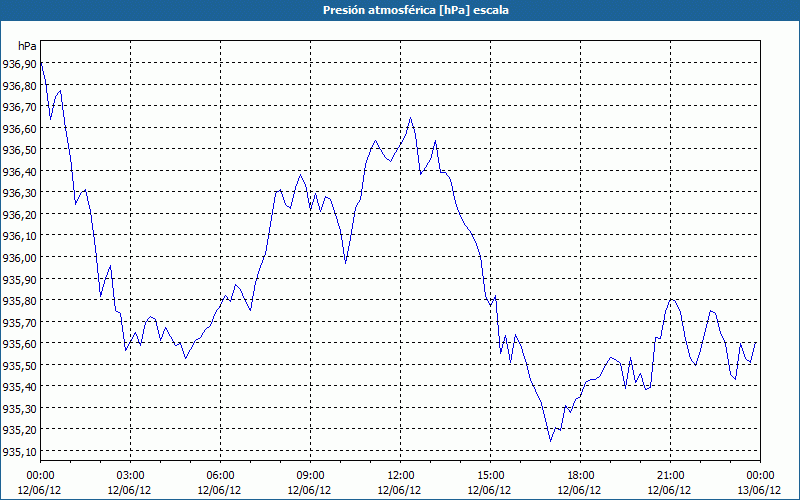Click the 936,90 y-axis value
This screenshot has height=500, width=800.
(x=19, y=64)
